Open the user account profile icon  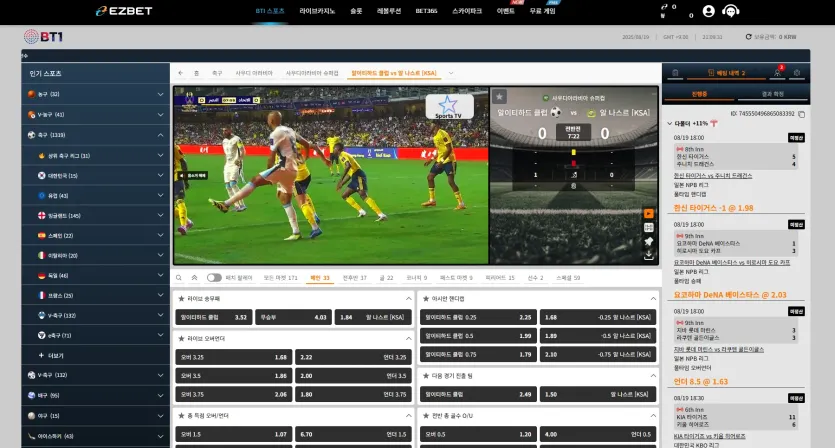click(x=708, y=11)
